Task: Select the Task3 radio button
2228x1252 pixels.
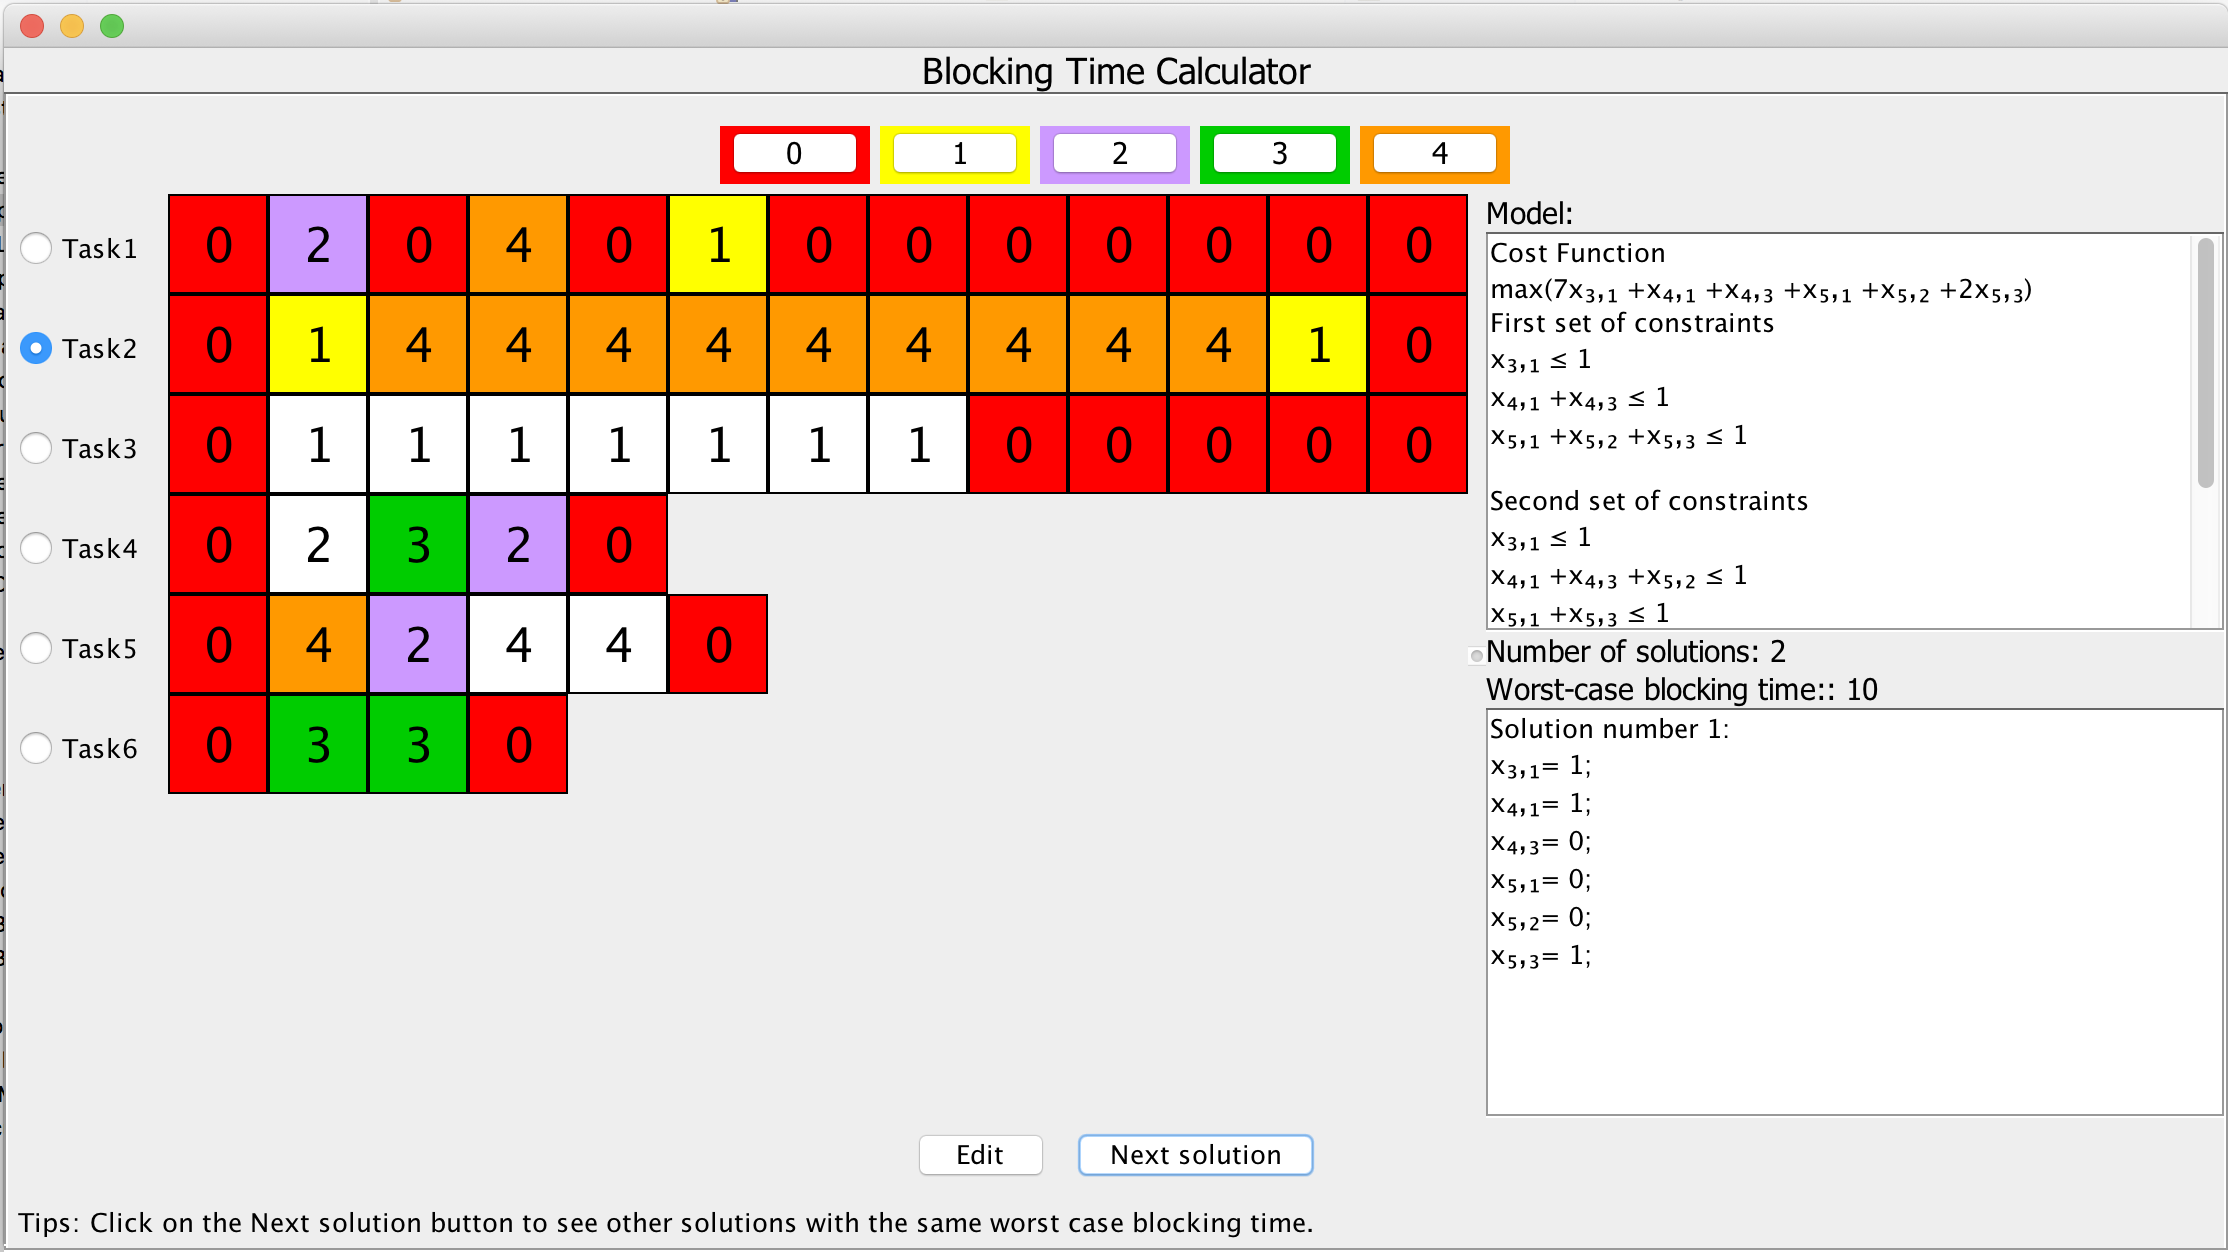Action: [x=37, y=448]
